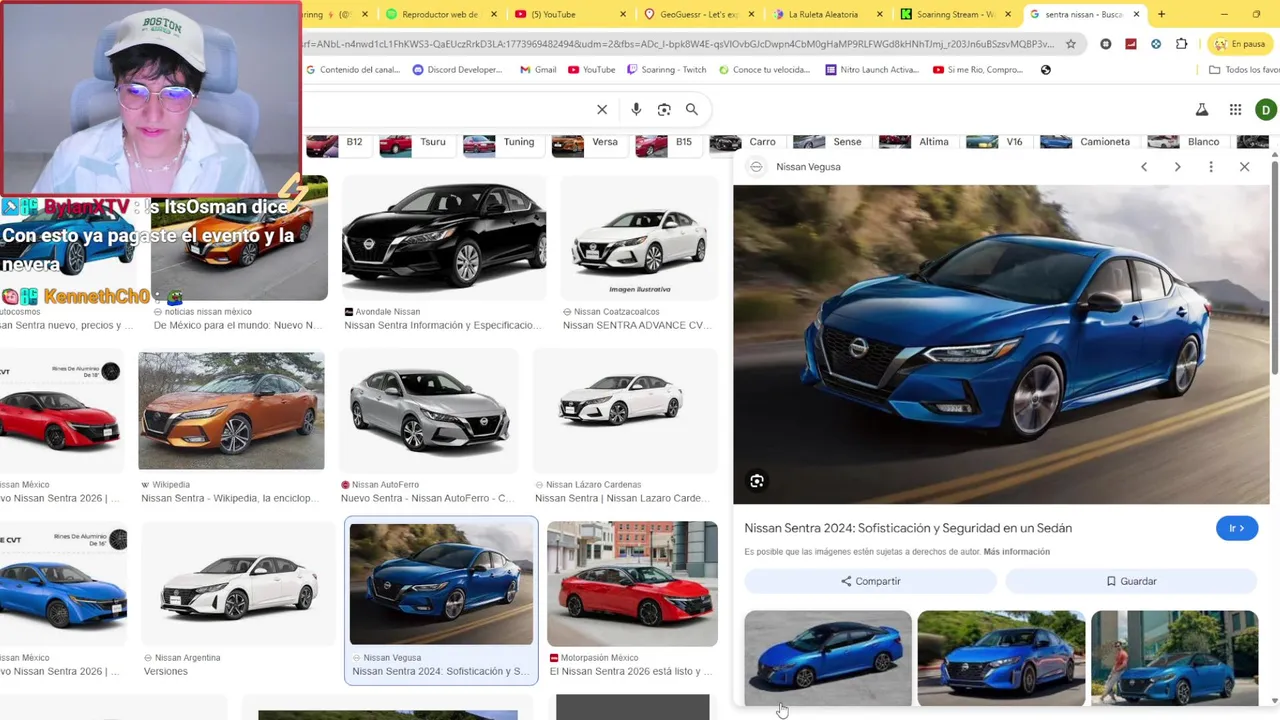Search inside image with Lens icon

tap(757, 482)
